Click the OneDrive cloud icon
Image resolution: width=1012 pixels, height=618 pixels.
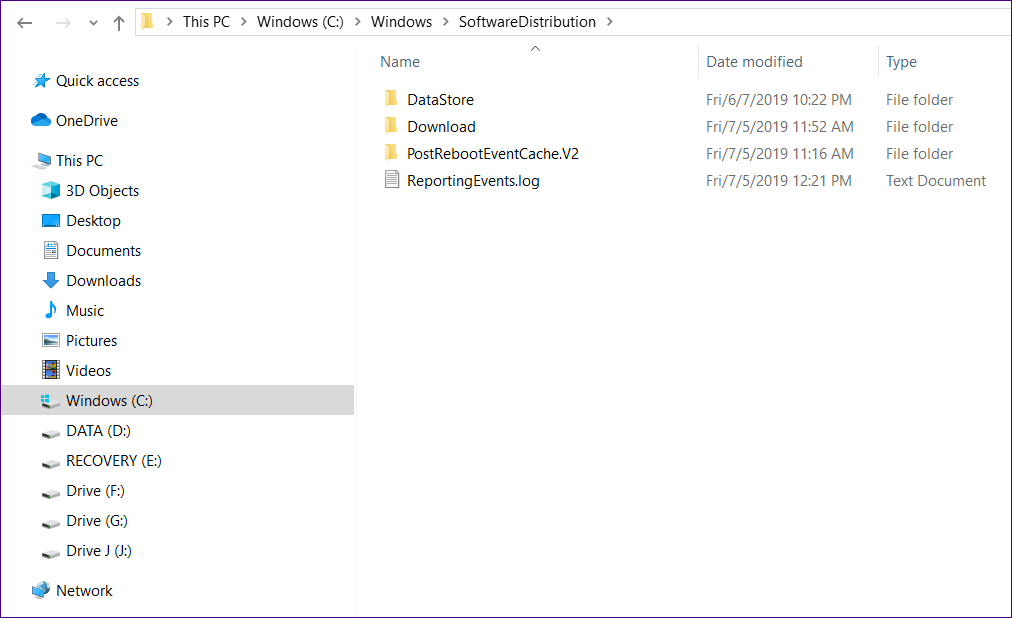click(x=41, y=120)
